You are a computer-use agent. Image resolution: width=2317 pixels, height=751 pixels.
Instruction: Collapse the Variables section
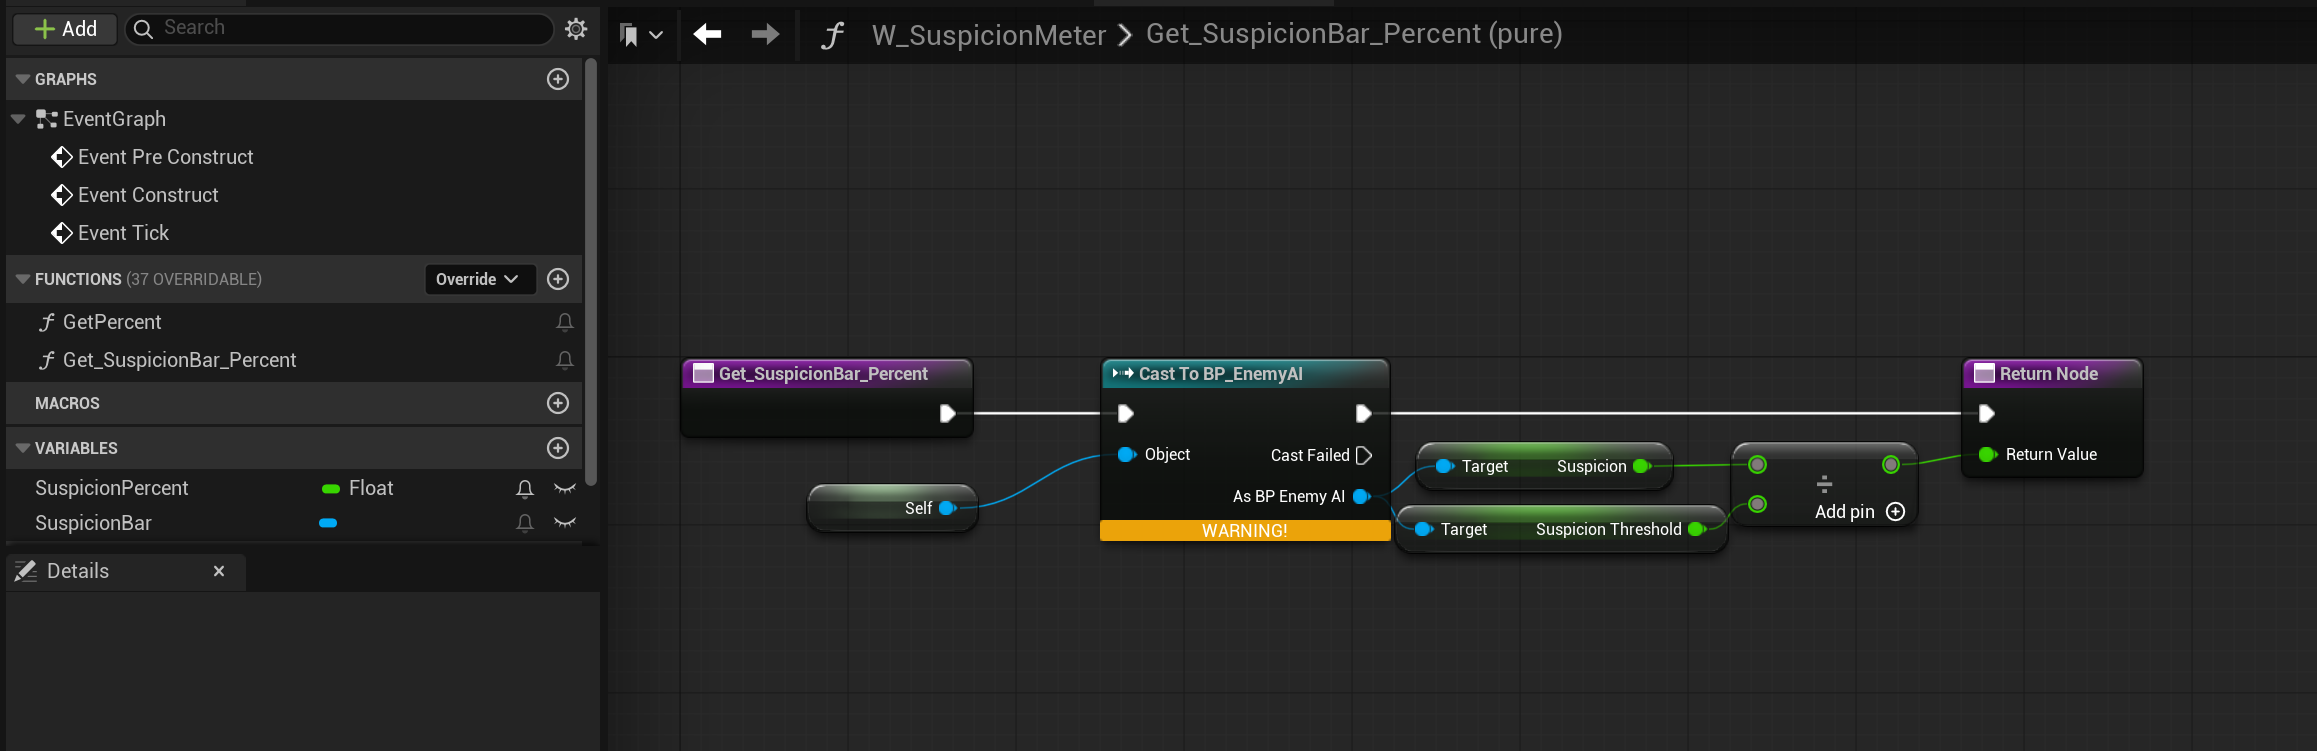pyautogui.click(x=22, y=448)
